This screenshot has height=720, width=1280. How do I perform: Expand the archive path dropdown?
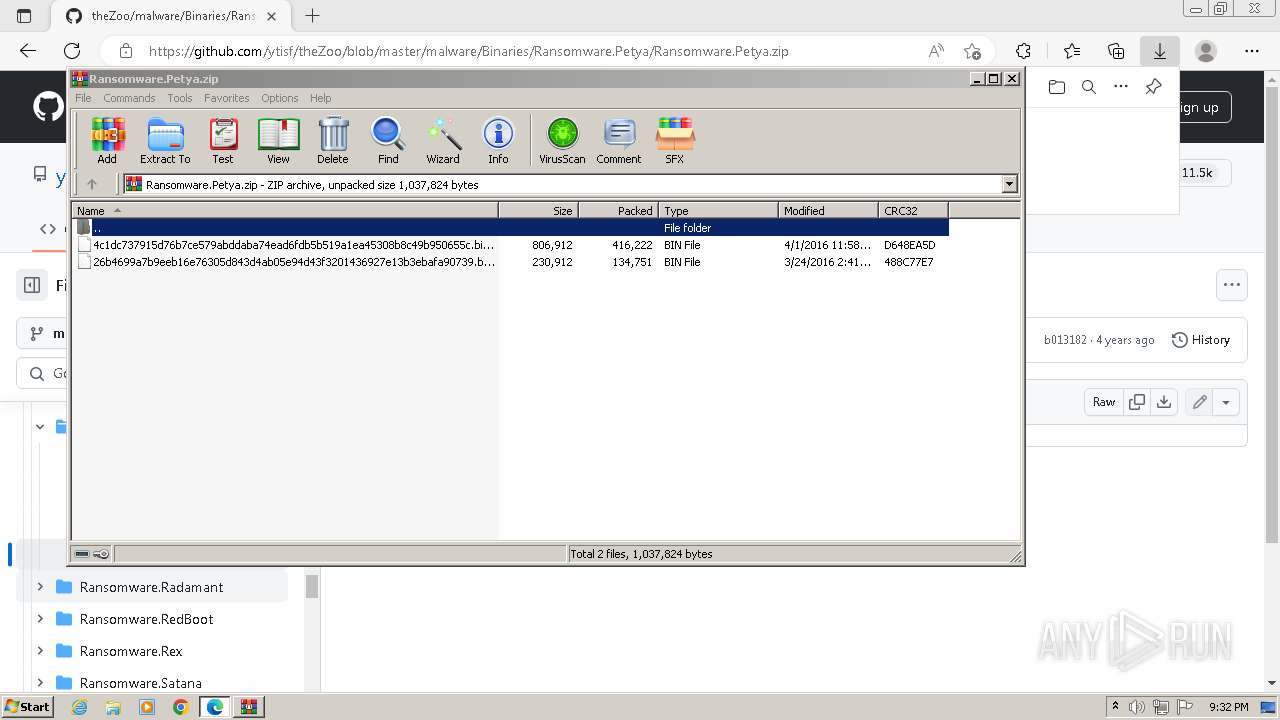(1009, 184)
